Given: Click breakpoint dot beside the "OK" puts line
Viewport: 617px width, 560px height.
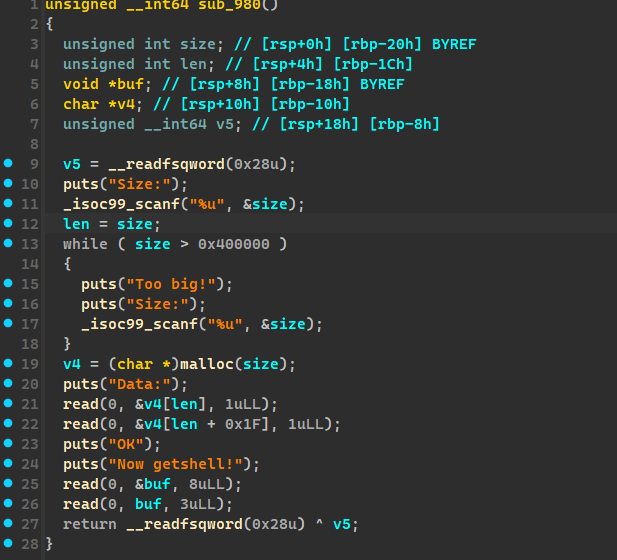Looking at the screenshot, I should point(9,444).
